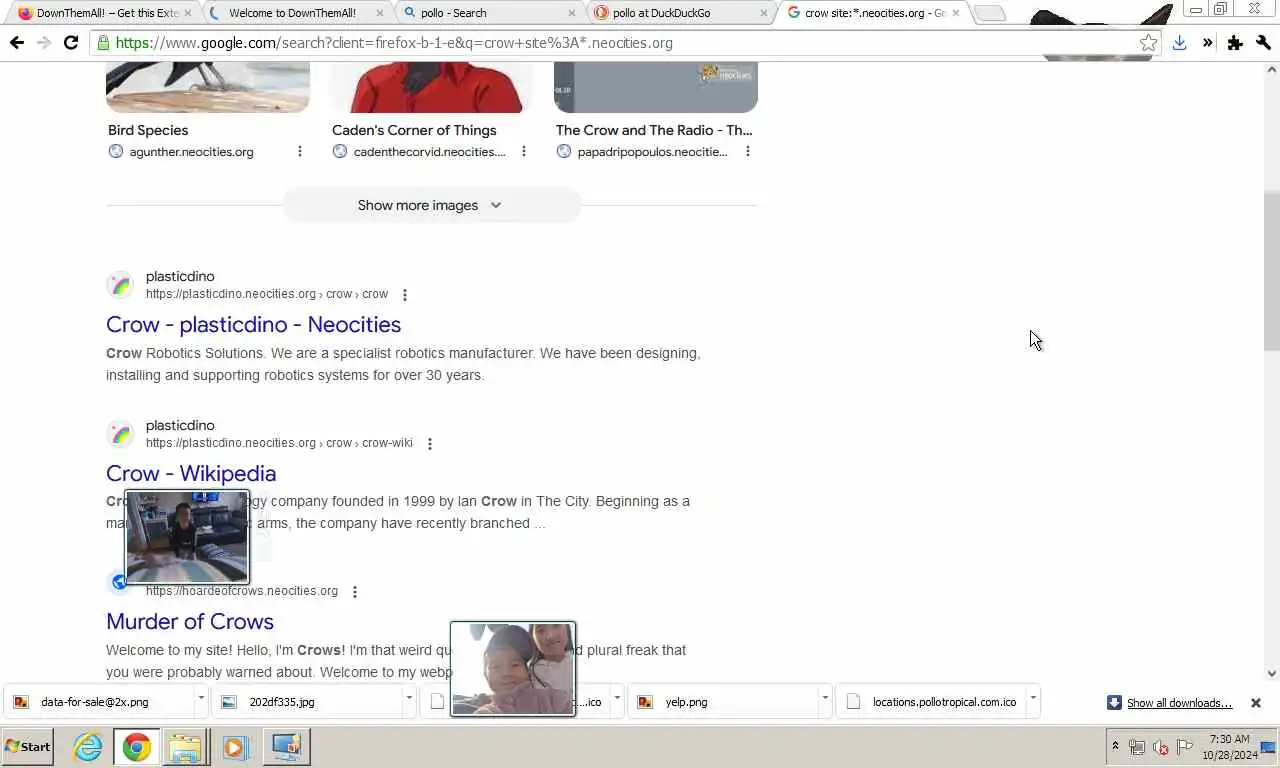Show hidden system tray icons
Screen dimensions: 1280x768
[1115, 747]
